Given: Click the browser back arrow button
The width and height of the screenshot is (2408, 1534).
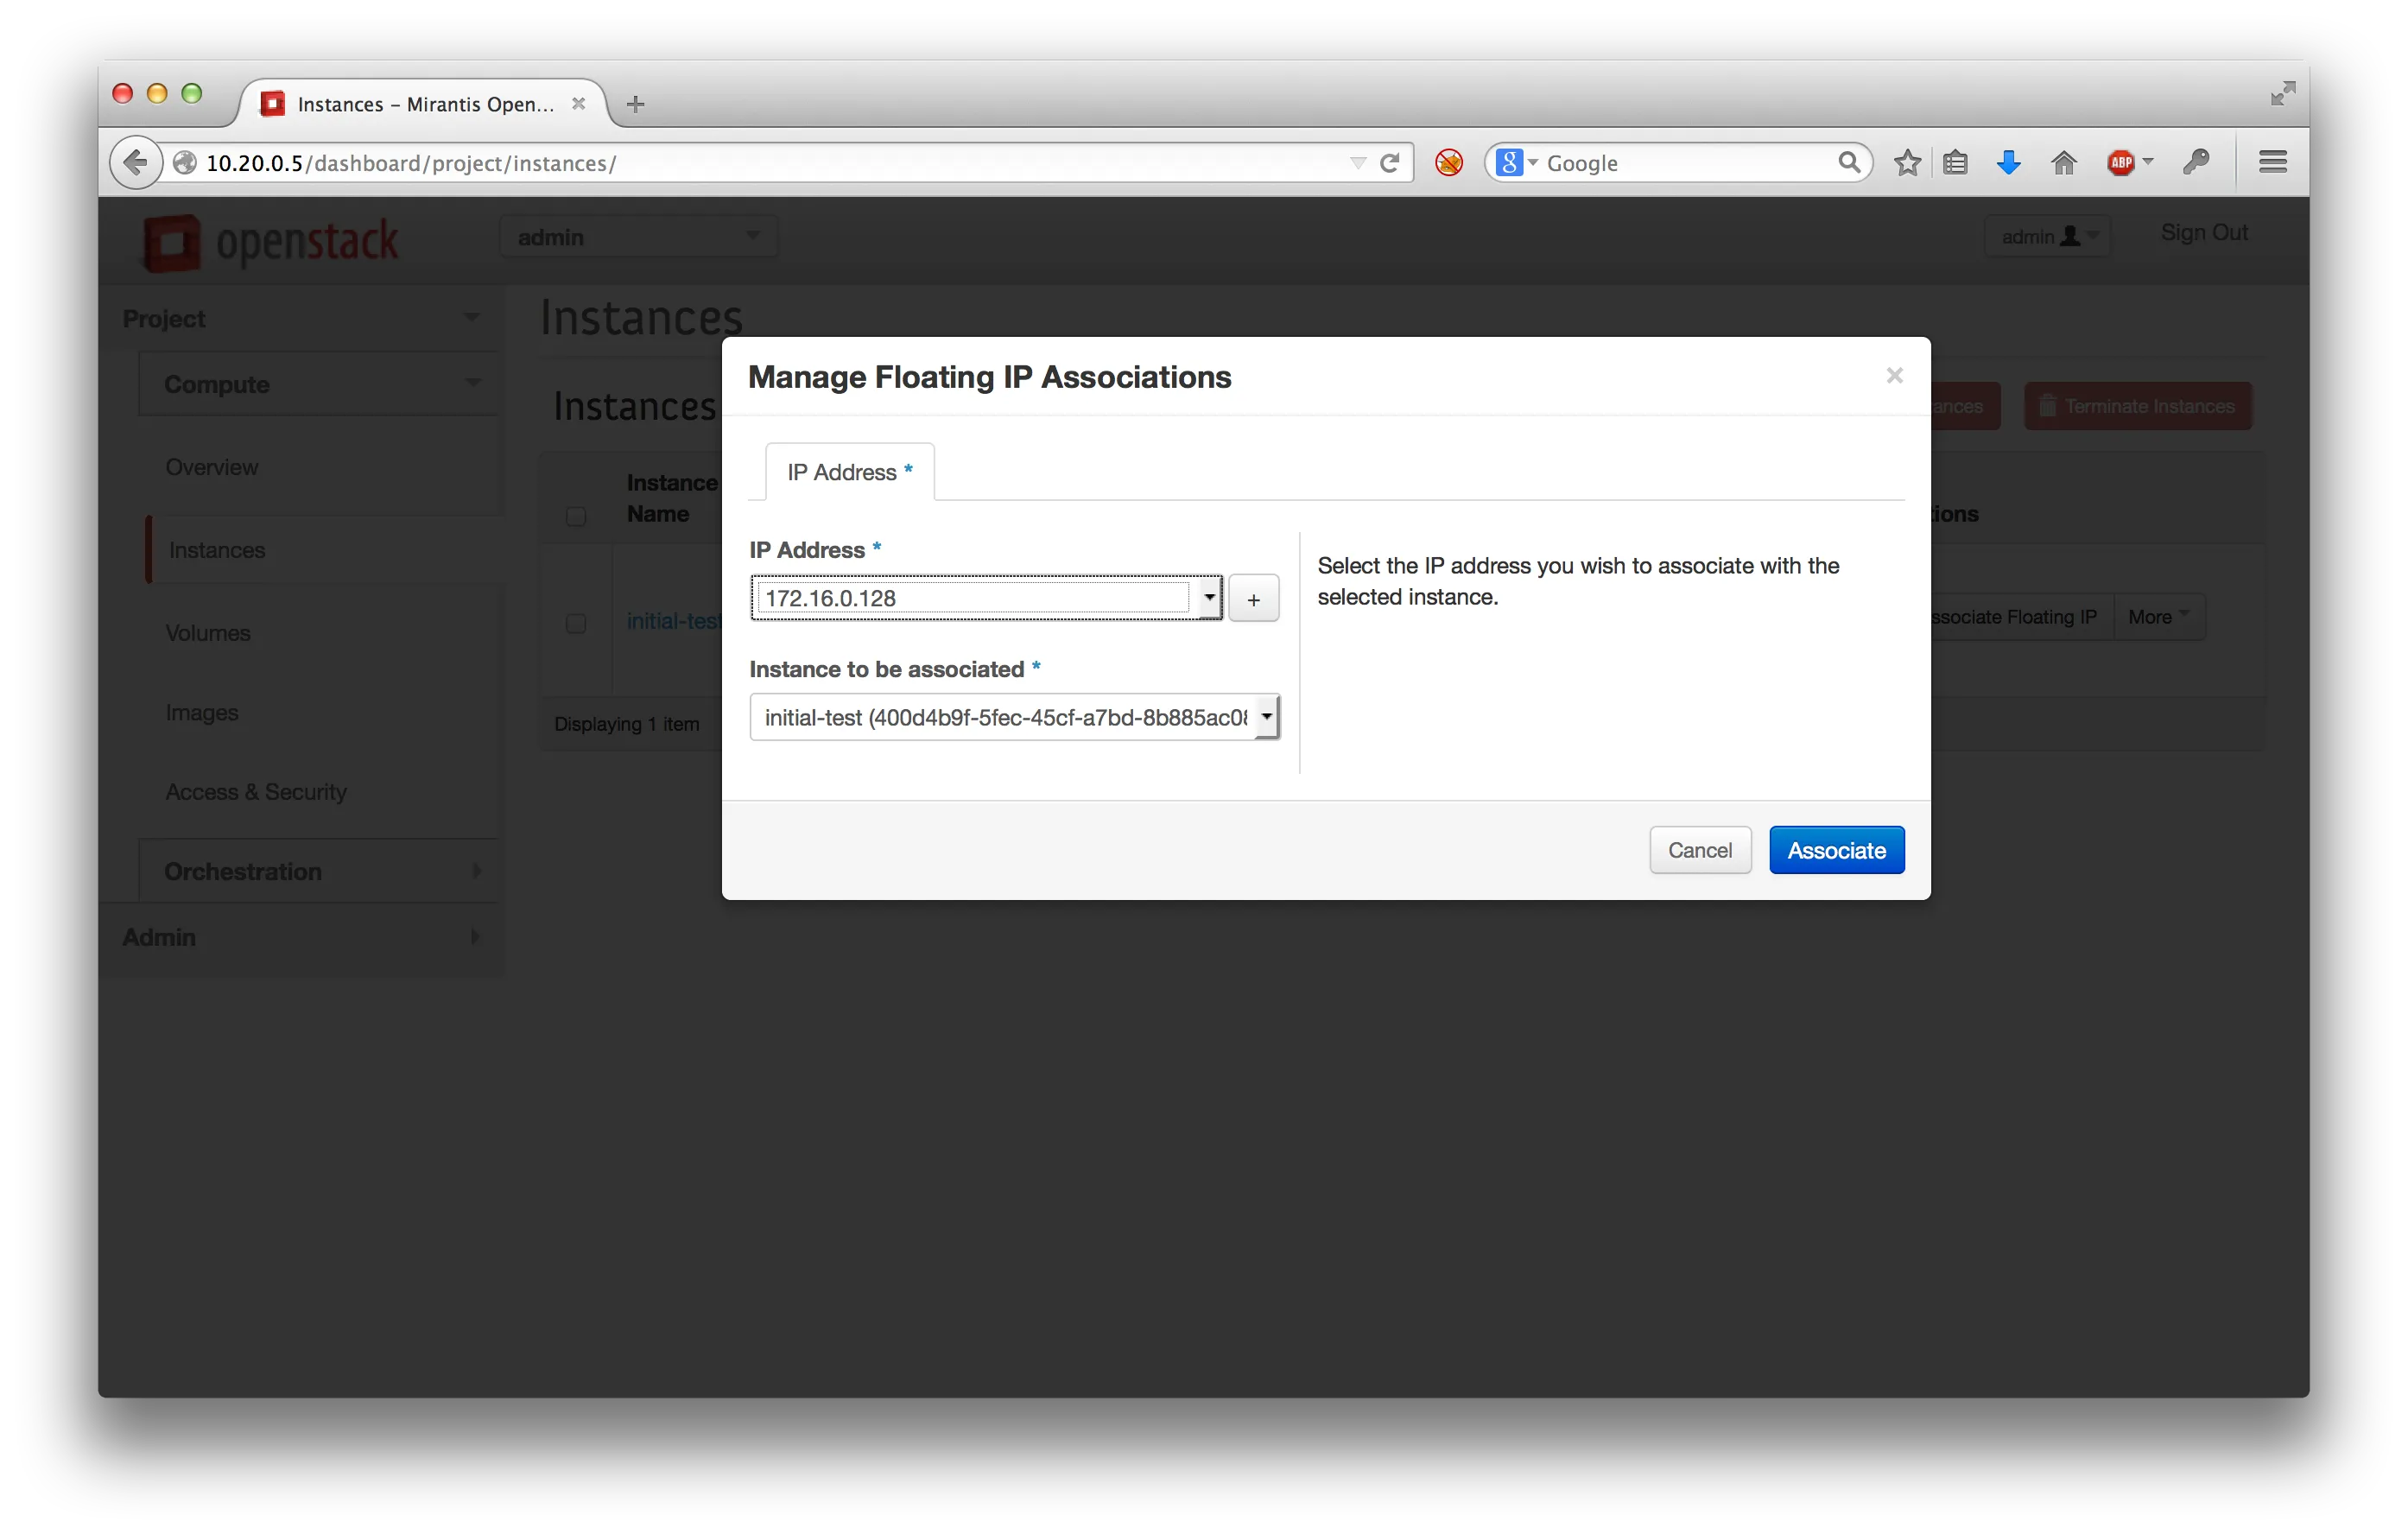Looking at the screenshot, I should (x=136, y=162).
